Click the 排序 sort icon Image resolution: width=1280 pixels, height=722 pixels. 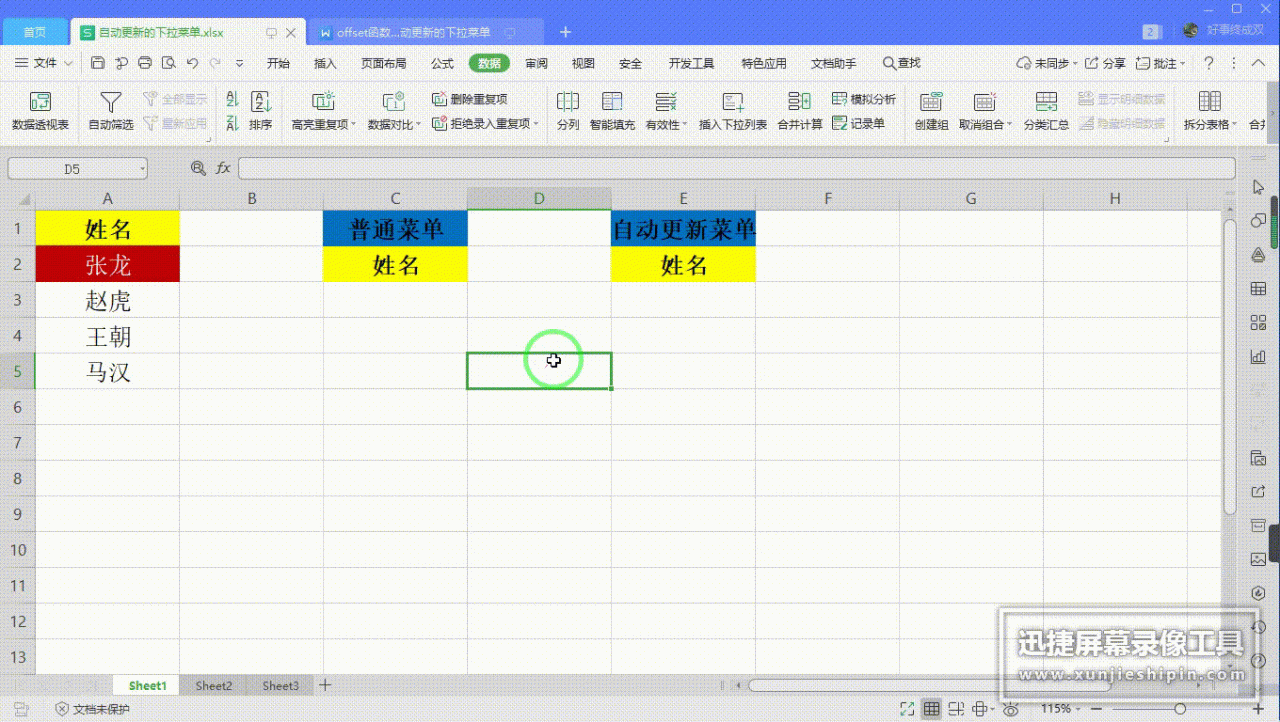[x=261, y=101]
